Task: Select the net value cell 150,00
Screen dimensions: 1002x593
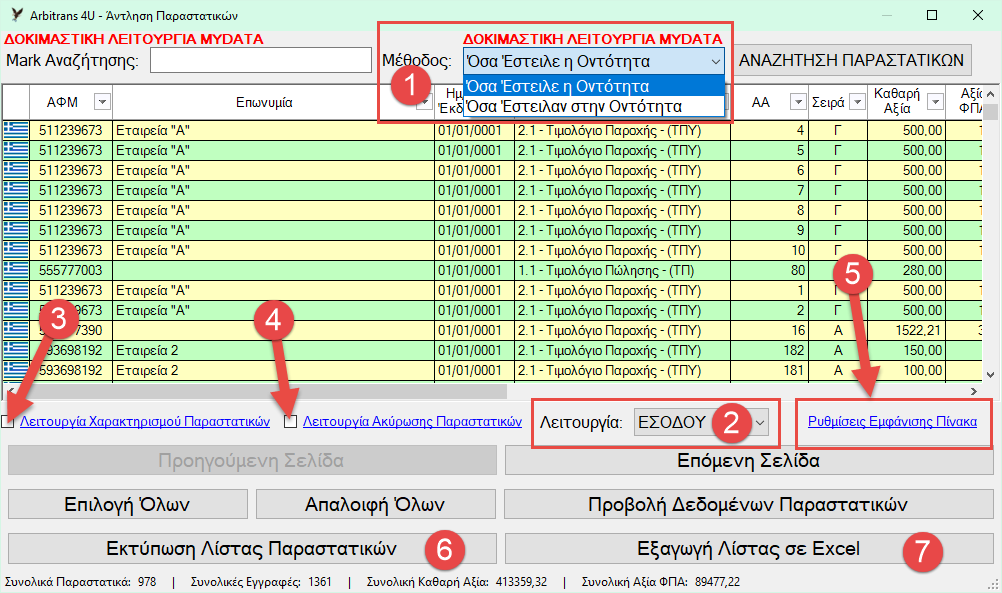Action: click(906, 350)
